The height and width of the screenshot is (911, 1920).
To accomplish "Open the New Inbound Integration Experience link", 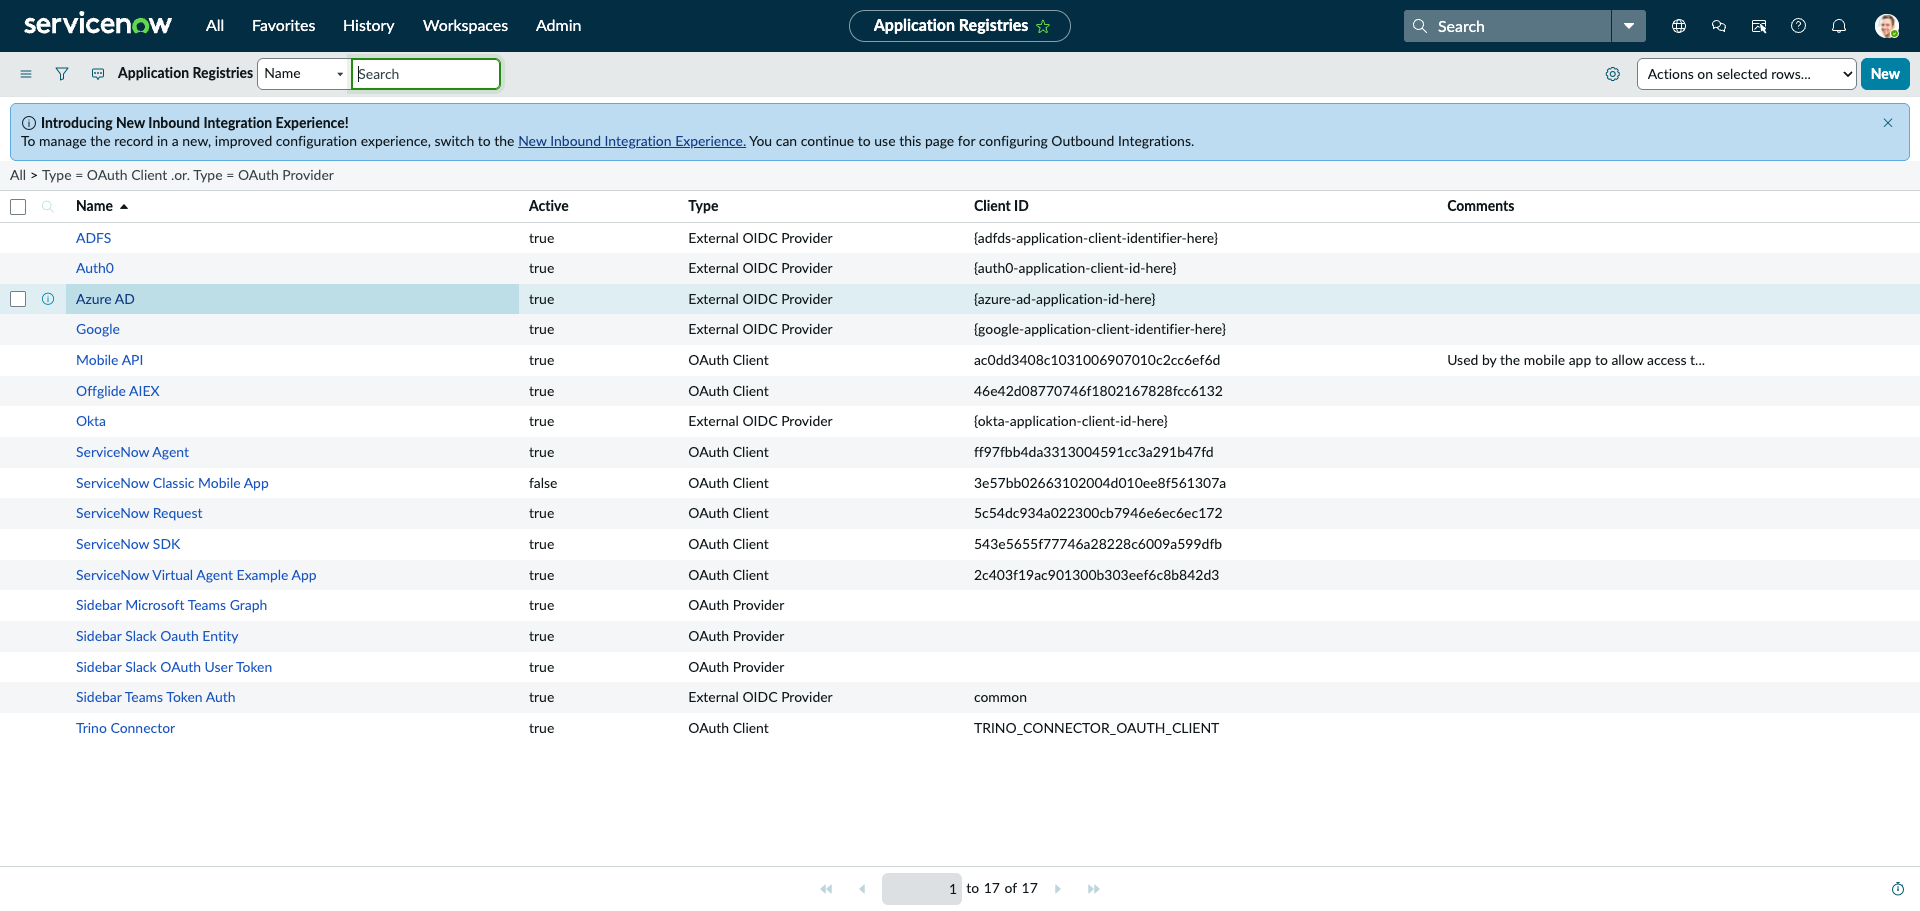I will tap(632, 141).
